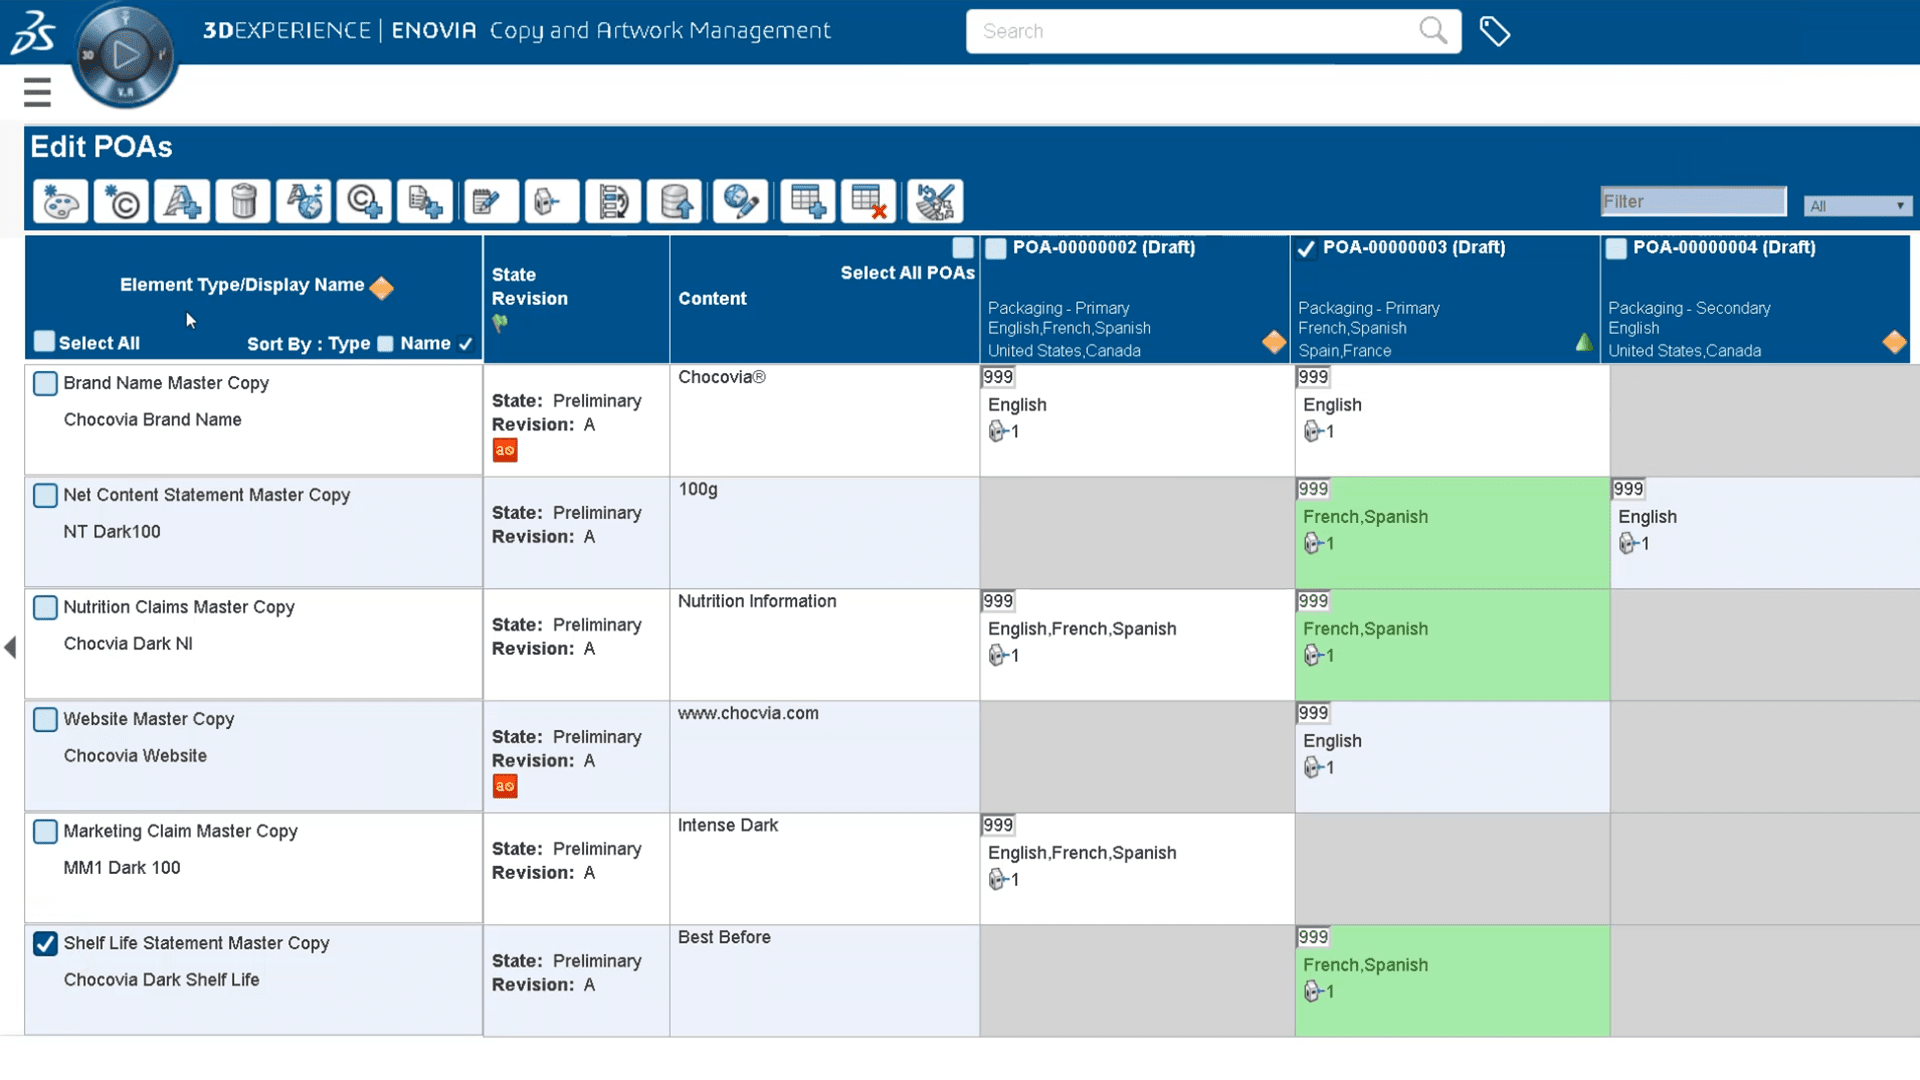Check the Brand Name Master Copy checkbox
1920x1080 pixels.
(x=45, y=383)
